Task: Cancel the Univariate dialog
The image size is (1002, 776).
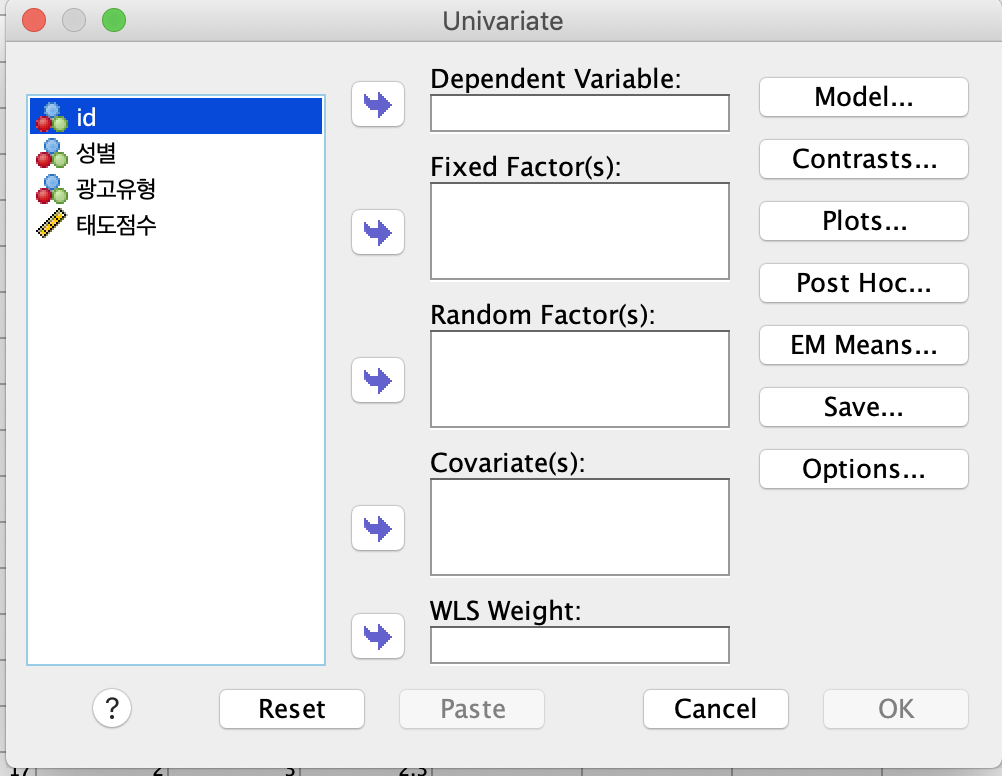Action: (716, 709)
